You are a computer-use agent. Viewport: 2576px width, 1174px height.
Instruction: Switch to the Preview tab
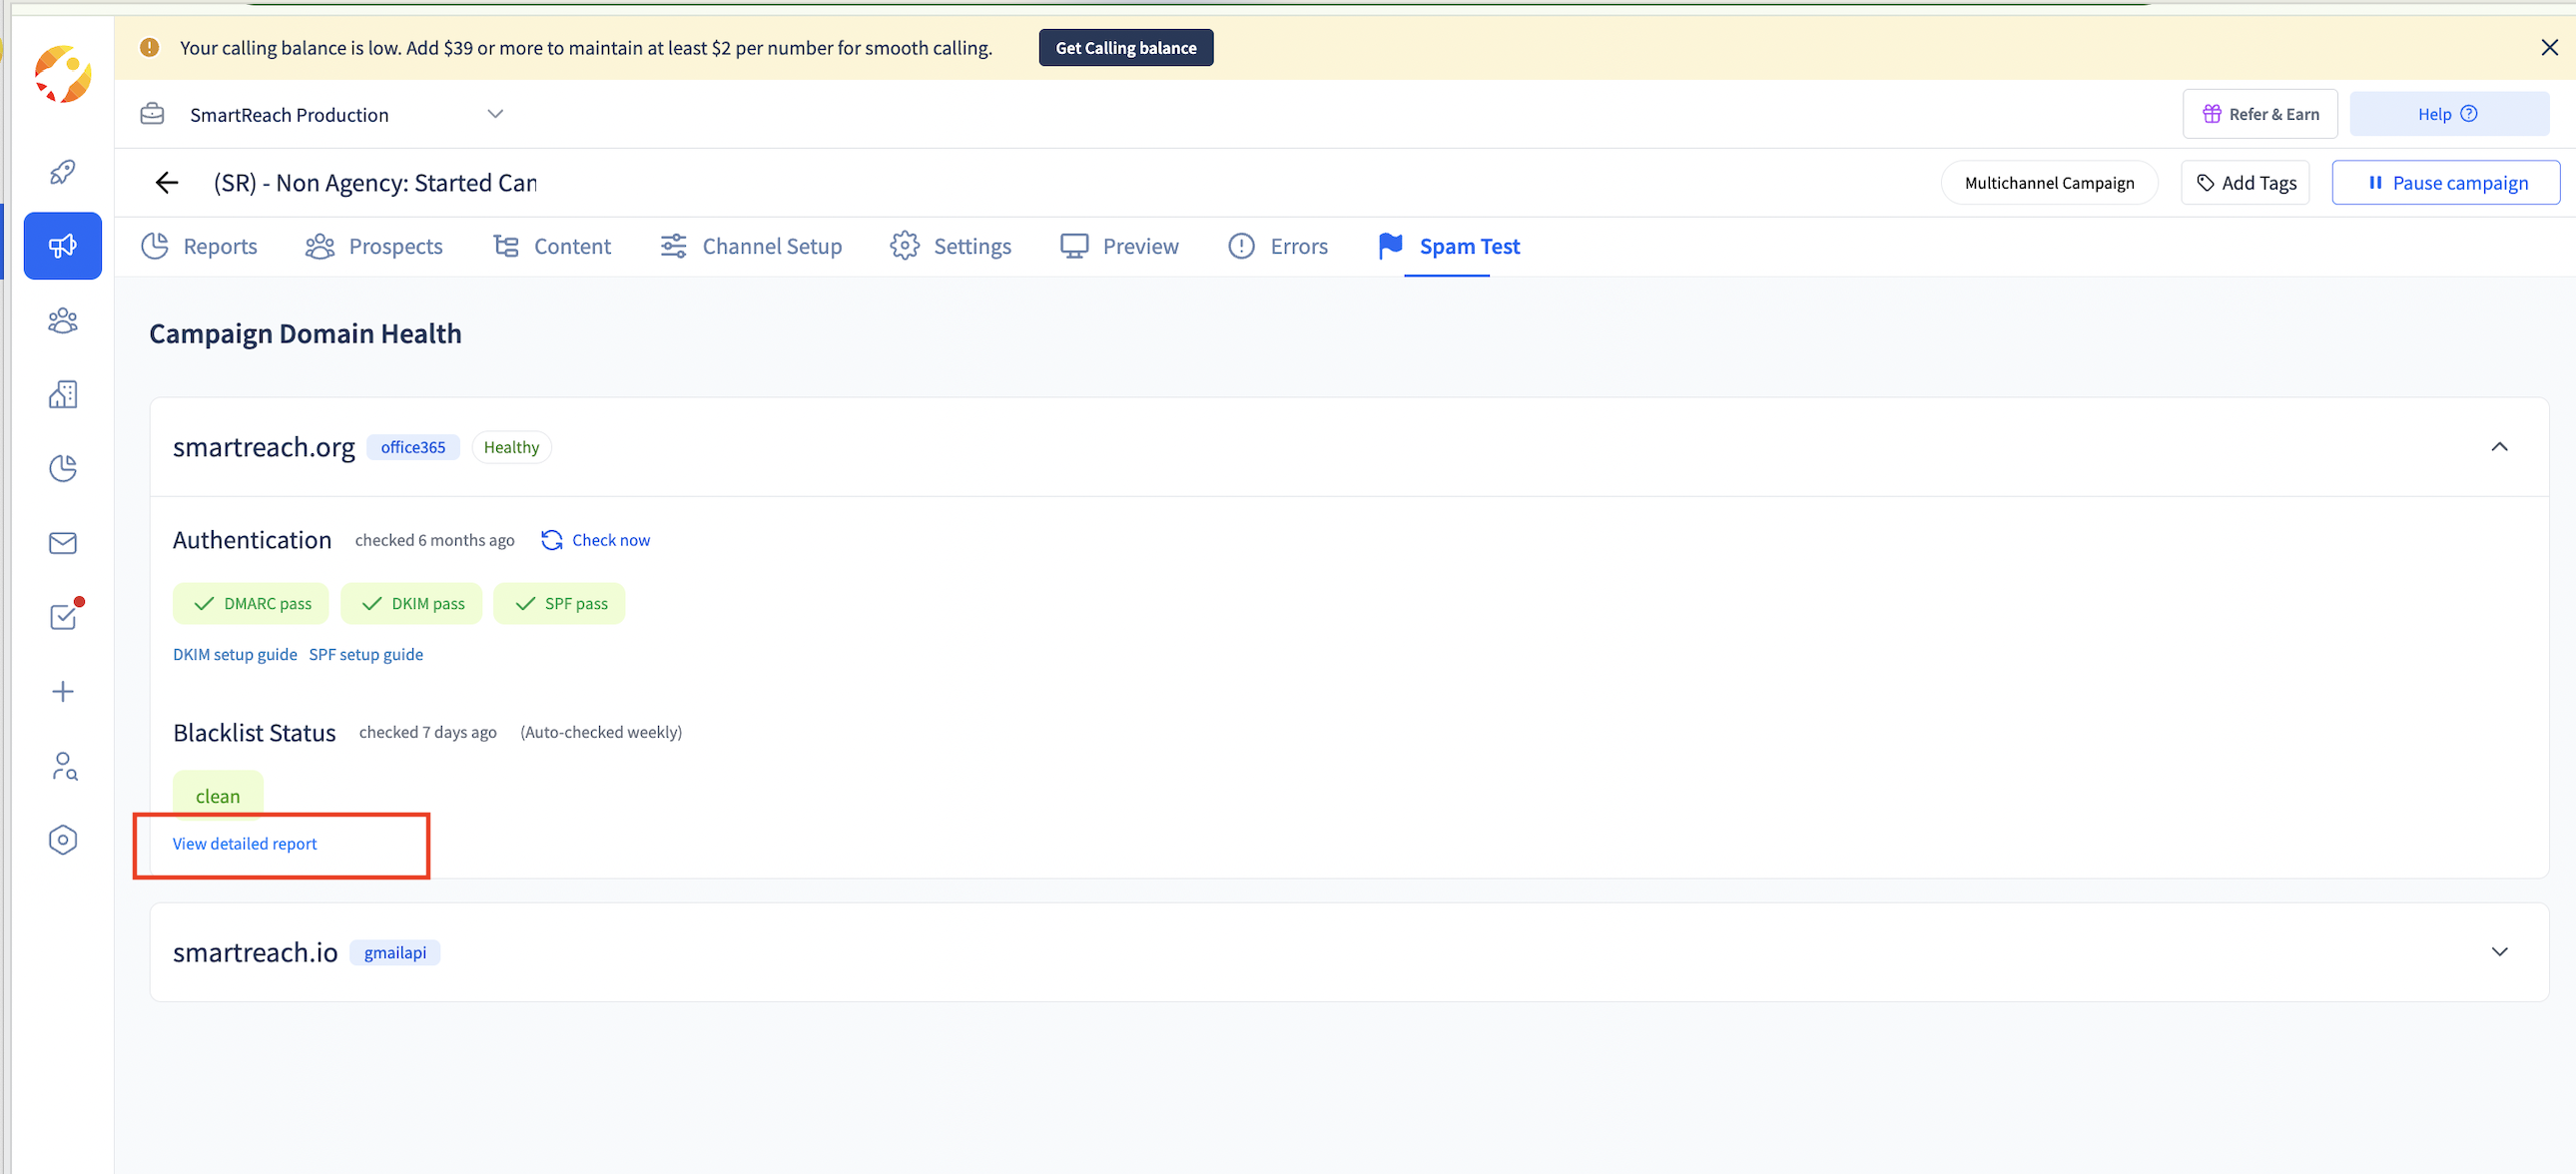pyautogui.click(x=1120, y=246)
